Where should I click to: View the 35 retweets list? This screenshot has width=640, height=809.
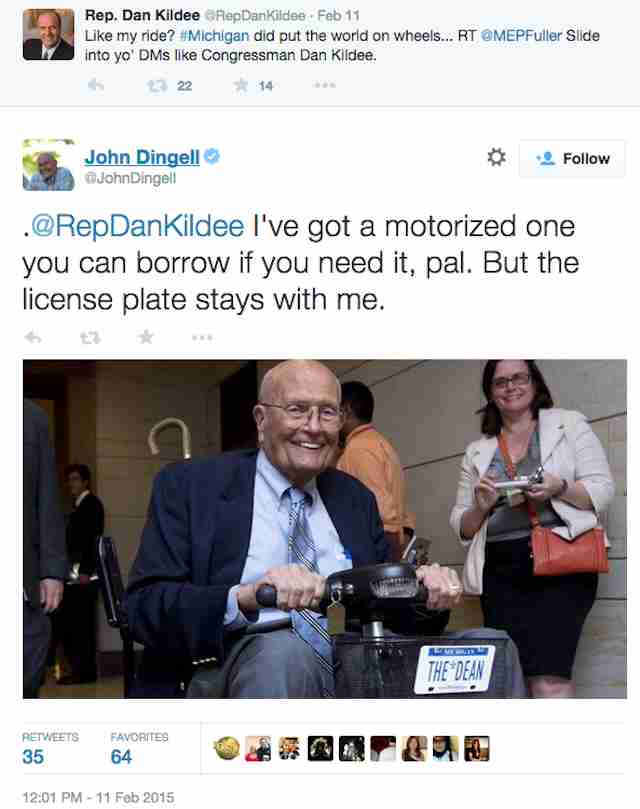(50, 748)
